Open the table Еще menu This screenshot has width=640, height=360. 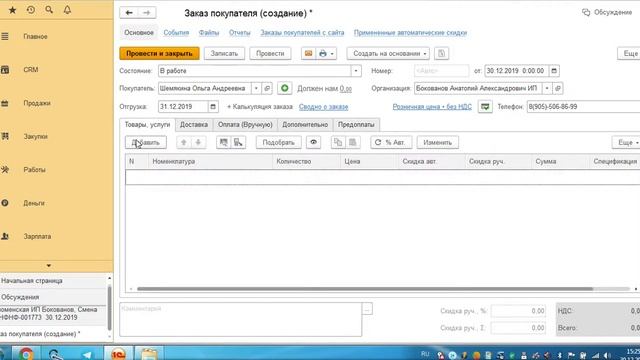(627, 142)
